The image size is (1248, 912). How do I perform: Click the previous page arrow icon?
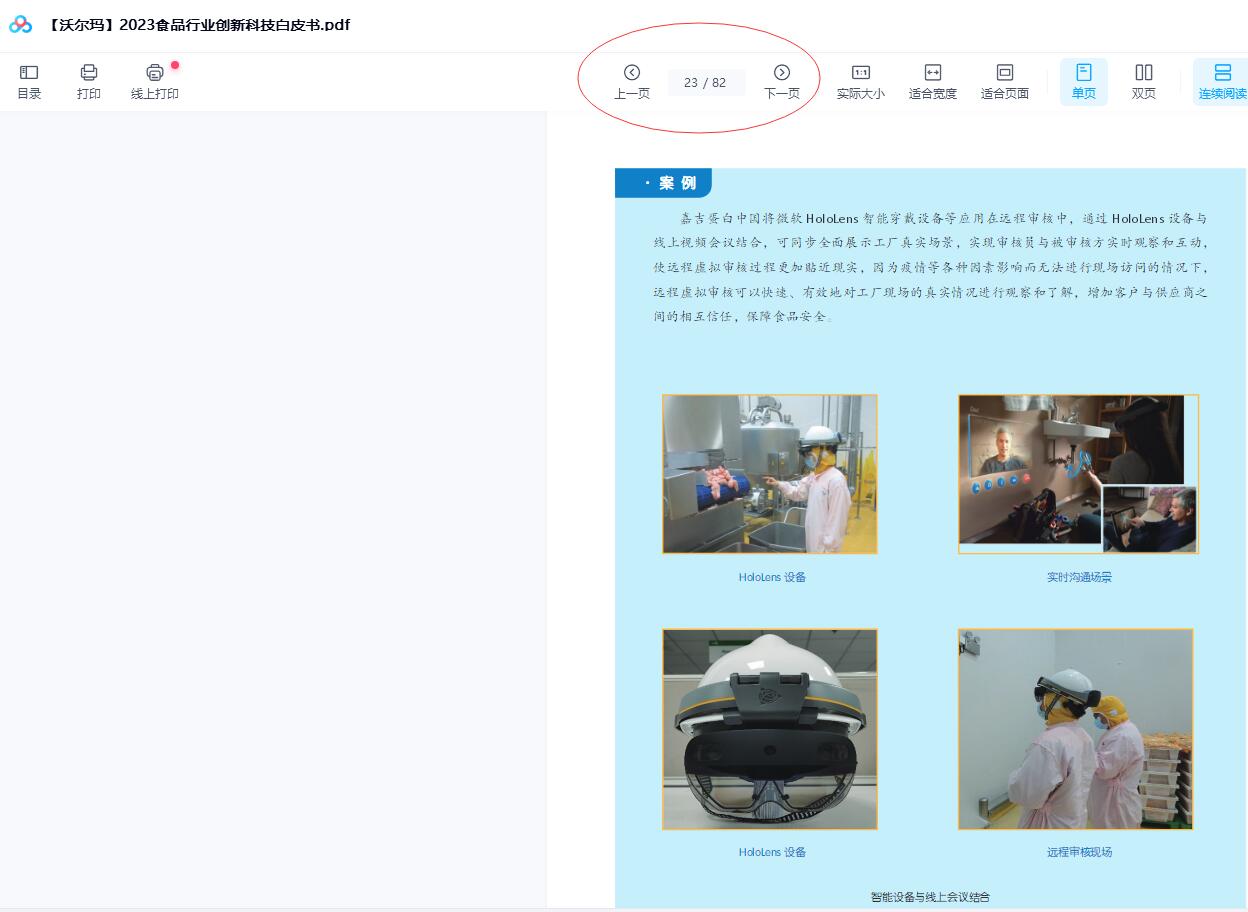tap(632, 72)
